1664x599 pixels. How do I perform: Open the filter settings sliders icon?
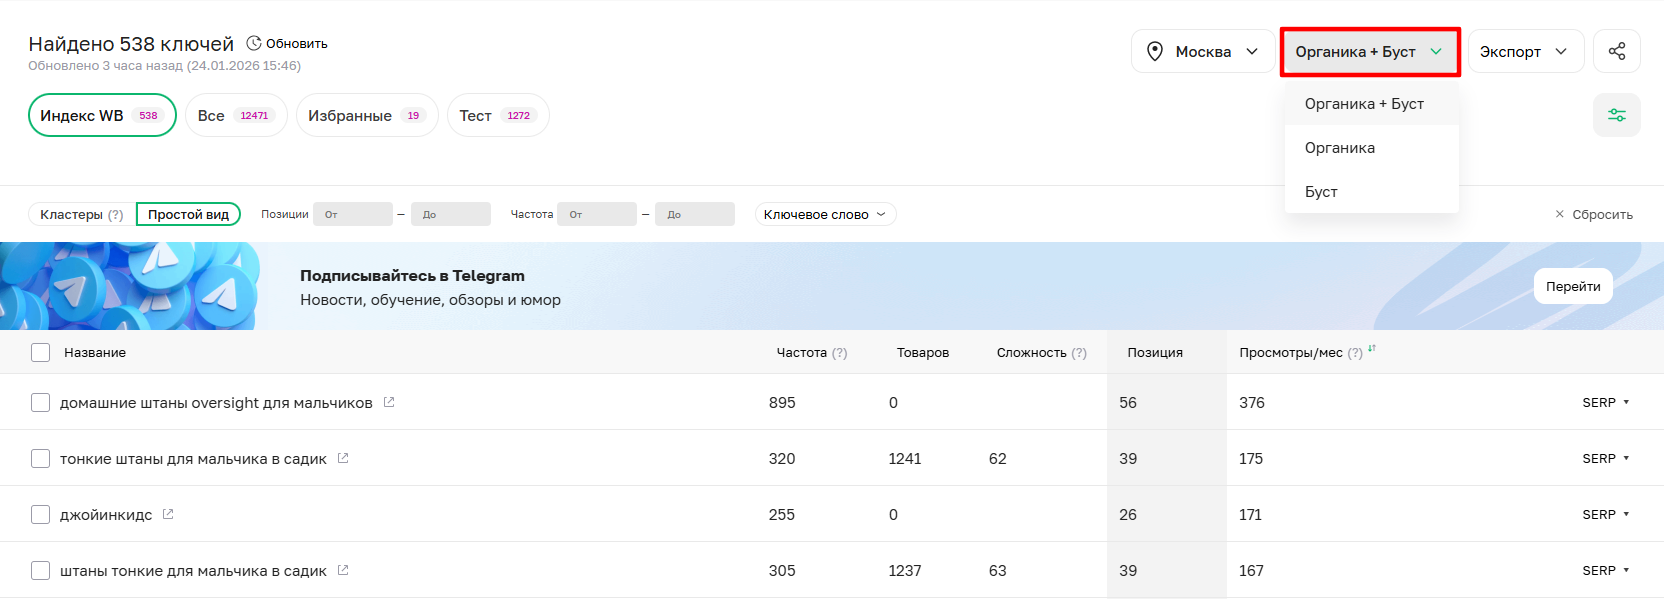click(1616, 115)
